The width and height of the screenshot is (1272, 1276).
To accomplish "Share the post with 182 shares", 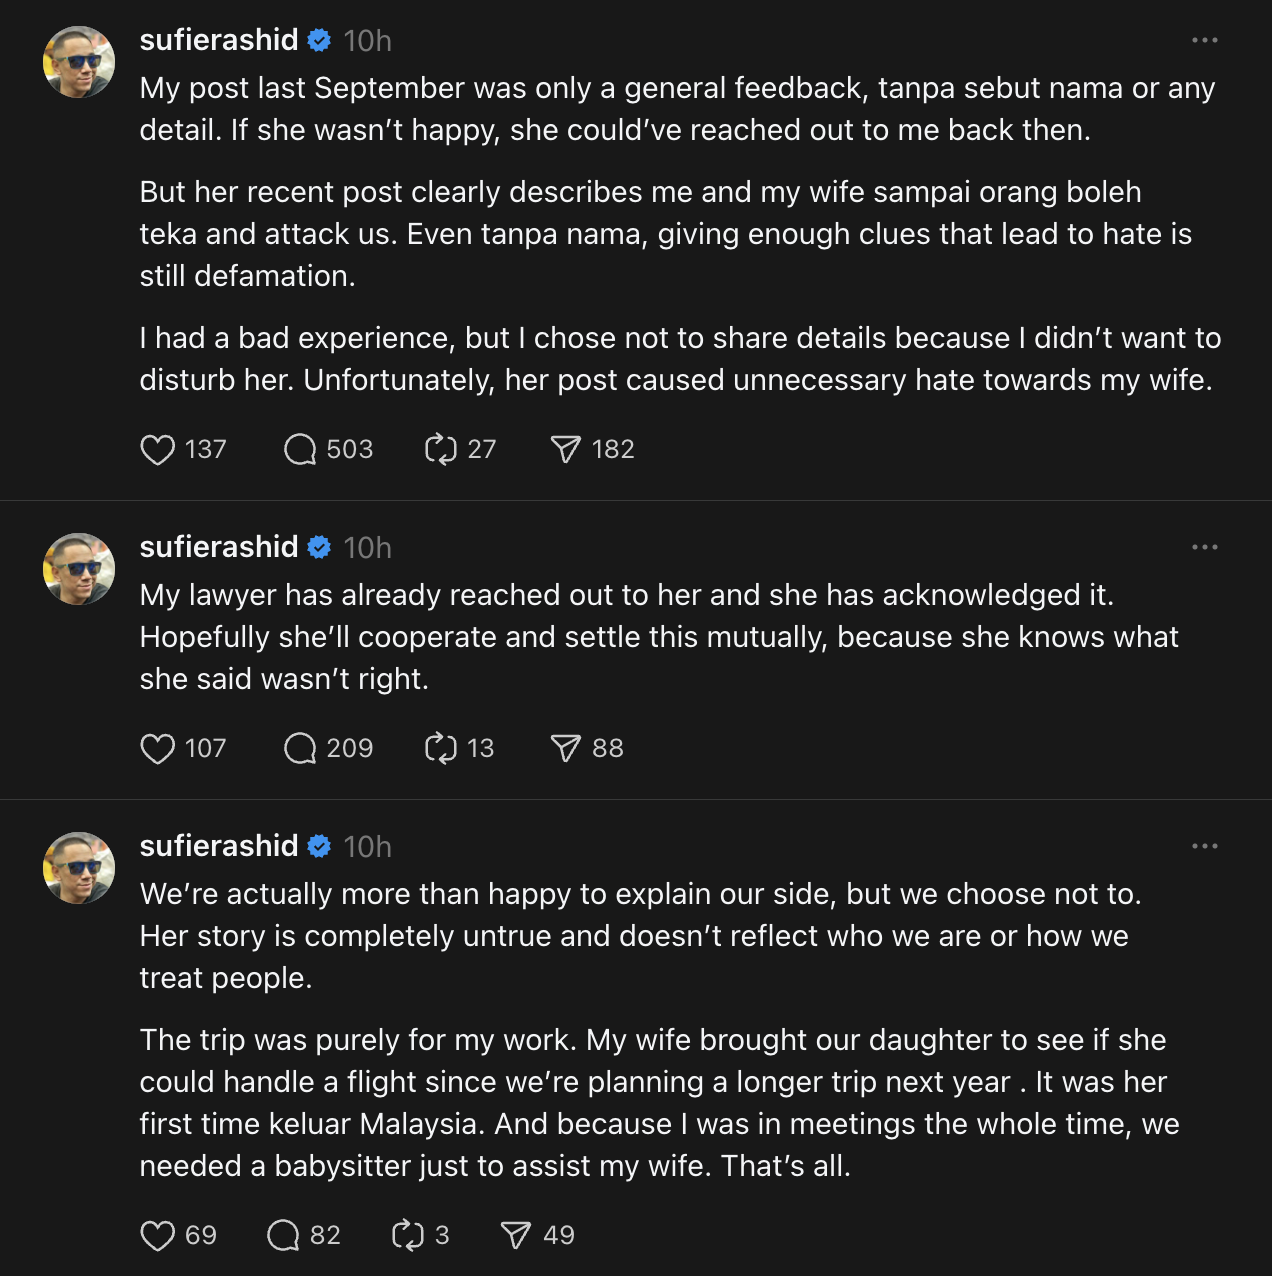I will coord(565,450).
